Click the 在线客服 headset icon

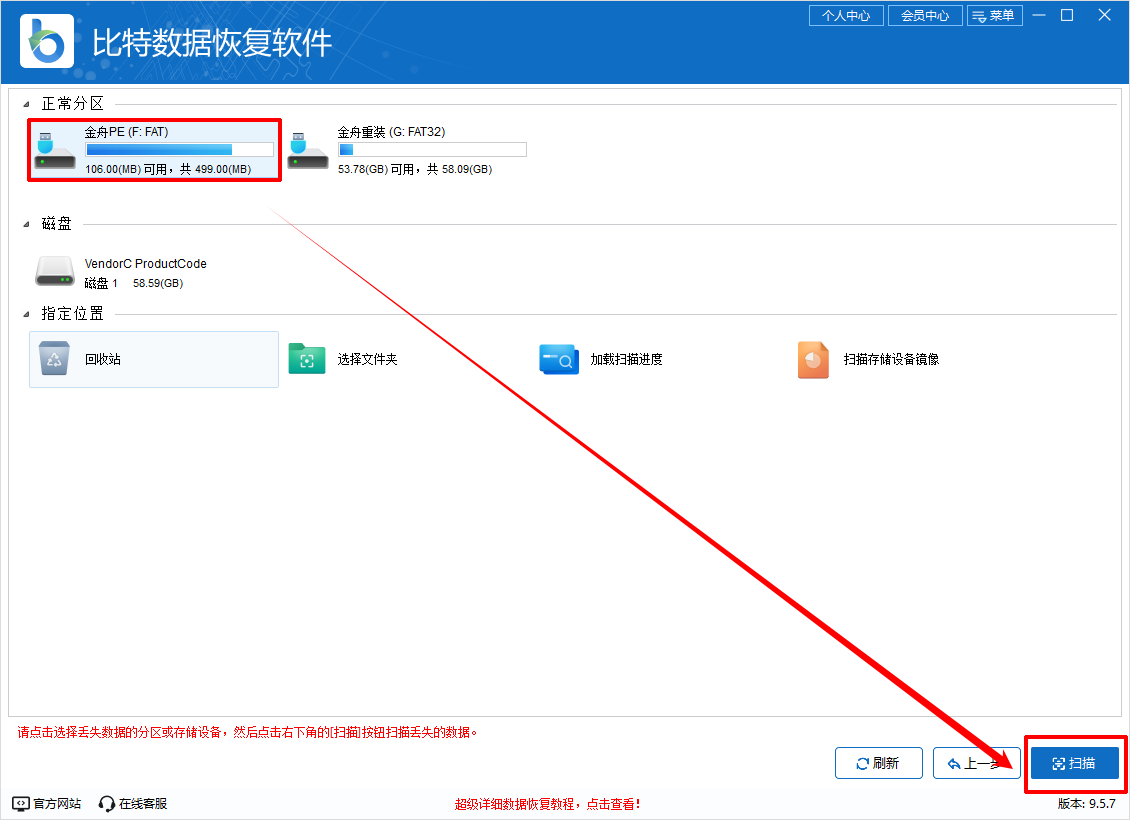click(x=107, y=803)
